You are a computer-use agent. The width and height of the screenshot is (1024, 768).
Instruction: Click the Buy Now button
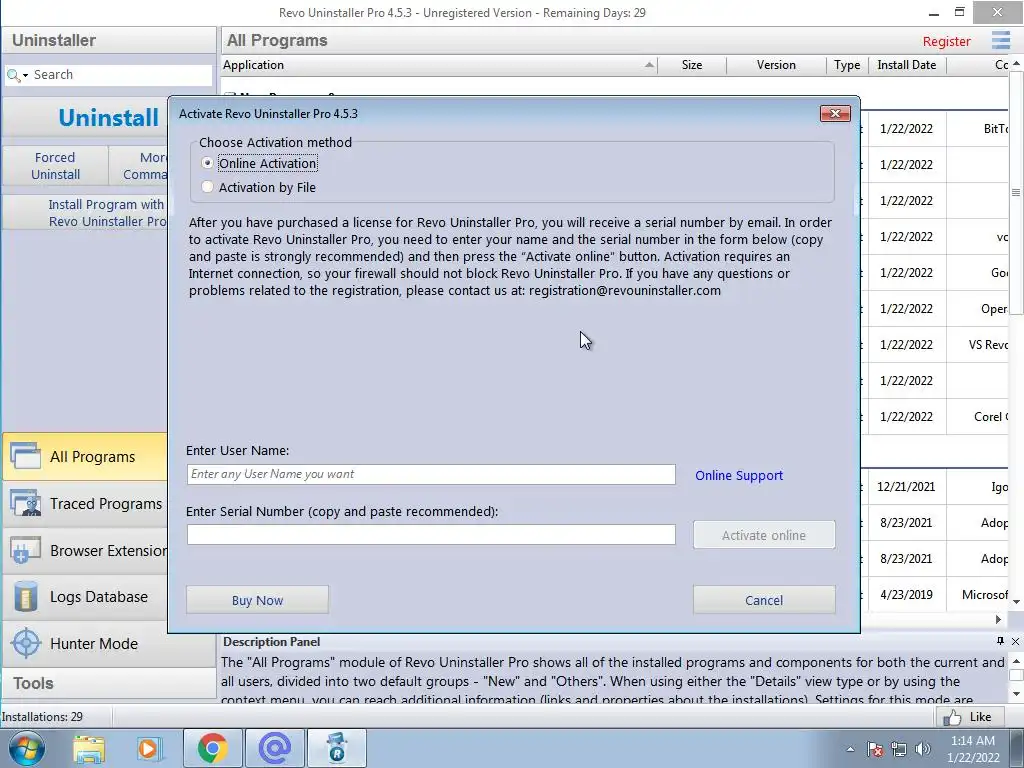257,600
